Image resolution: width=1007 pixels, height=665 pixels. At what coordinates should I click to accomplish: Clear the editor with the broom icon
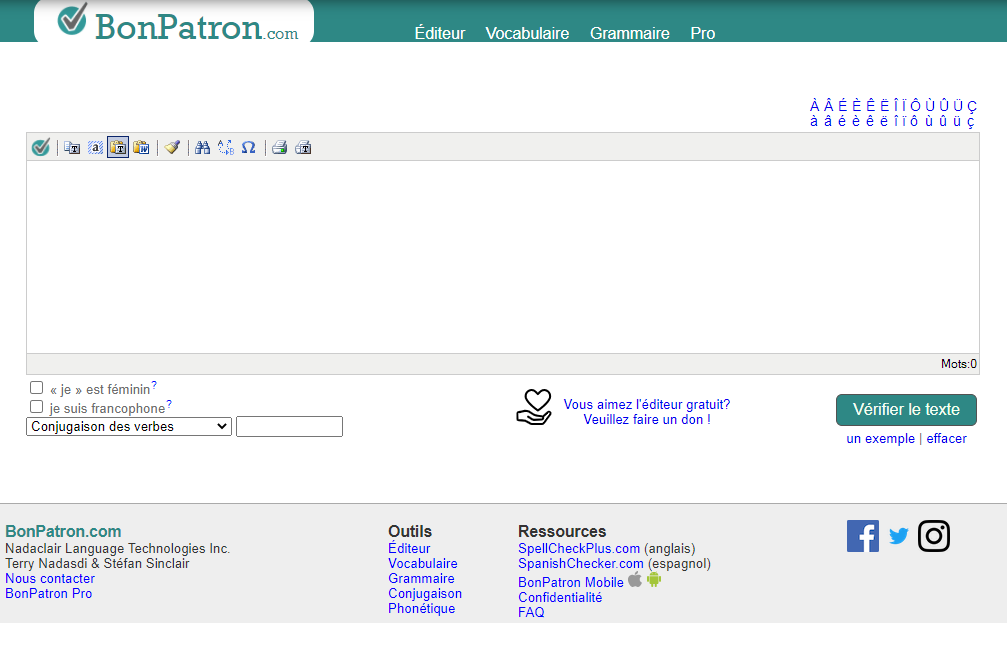tap(172, 147)
